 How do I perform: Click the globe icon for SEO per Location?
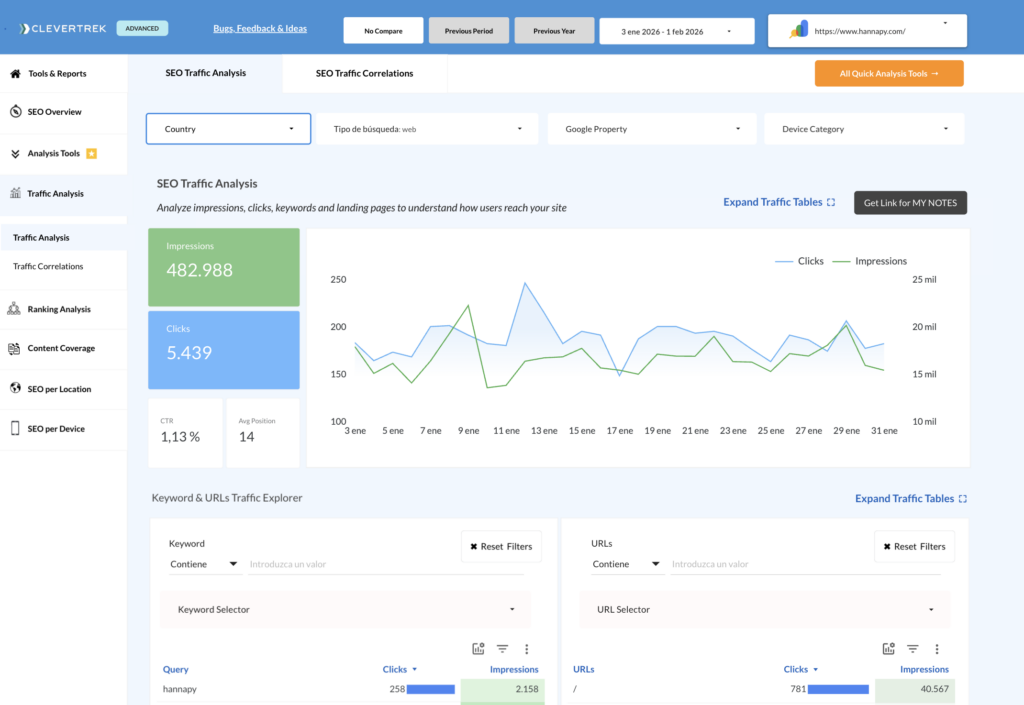click(15, 388)
